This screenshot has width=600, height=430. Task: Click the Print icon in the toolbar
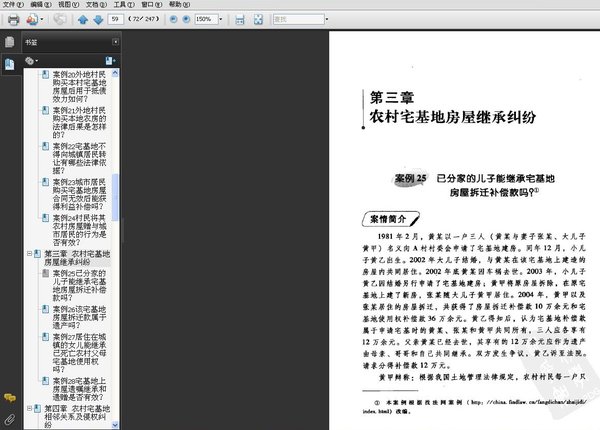(14, 19)
